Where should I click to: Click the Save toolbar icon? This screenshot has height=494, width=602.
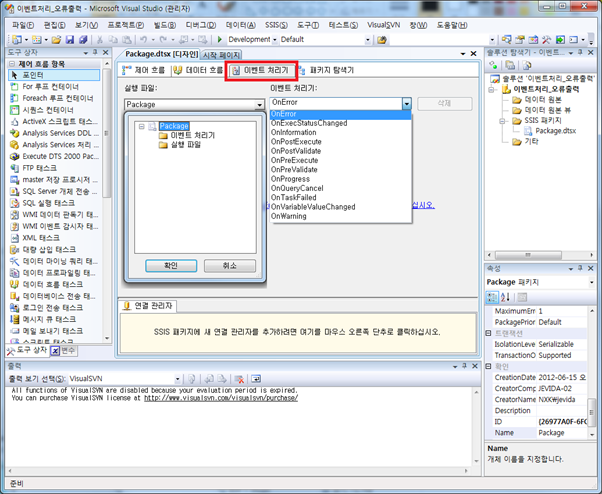(x=69, y=40)
